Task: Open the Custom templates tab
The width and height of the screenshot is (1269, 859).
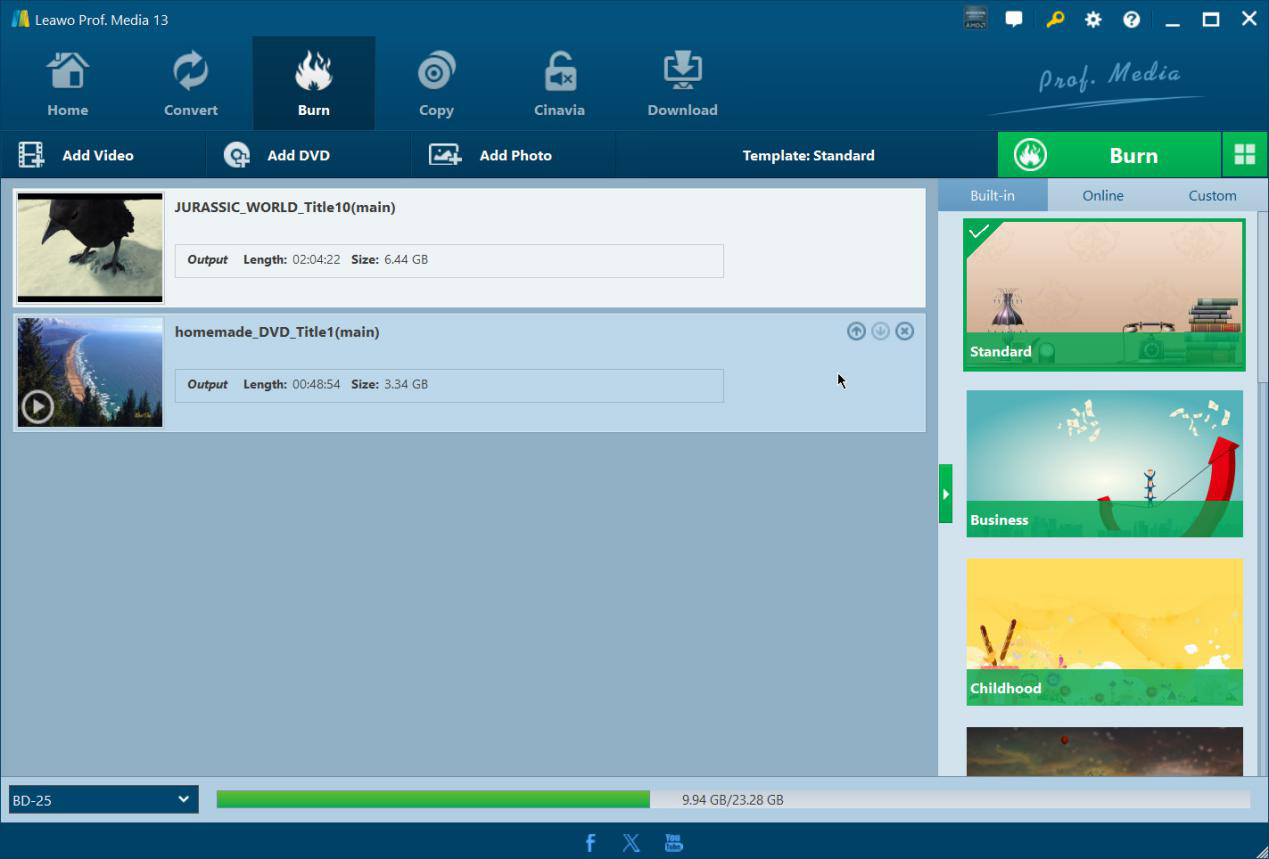Action: tap(1212, 195)
